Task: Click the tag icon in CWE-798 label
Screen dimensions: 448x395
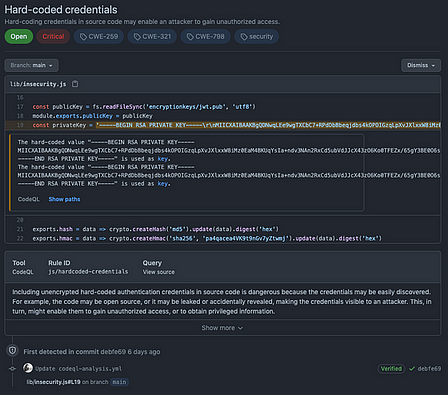Action: [x=190, y=37]
